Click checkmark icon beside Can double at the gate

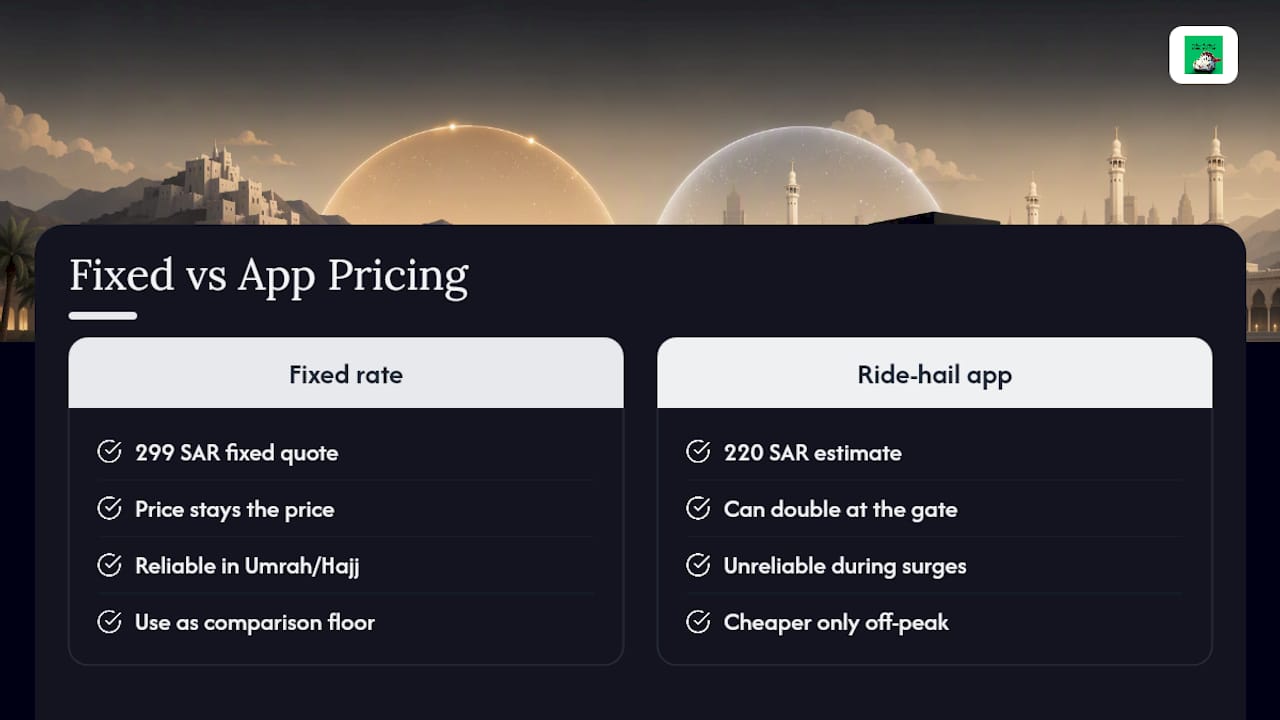(698, 509)
